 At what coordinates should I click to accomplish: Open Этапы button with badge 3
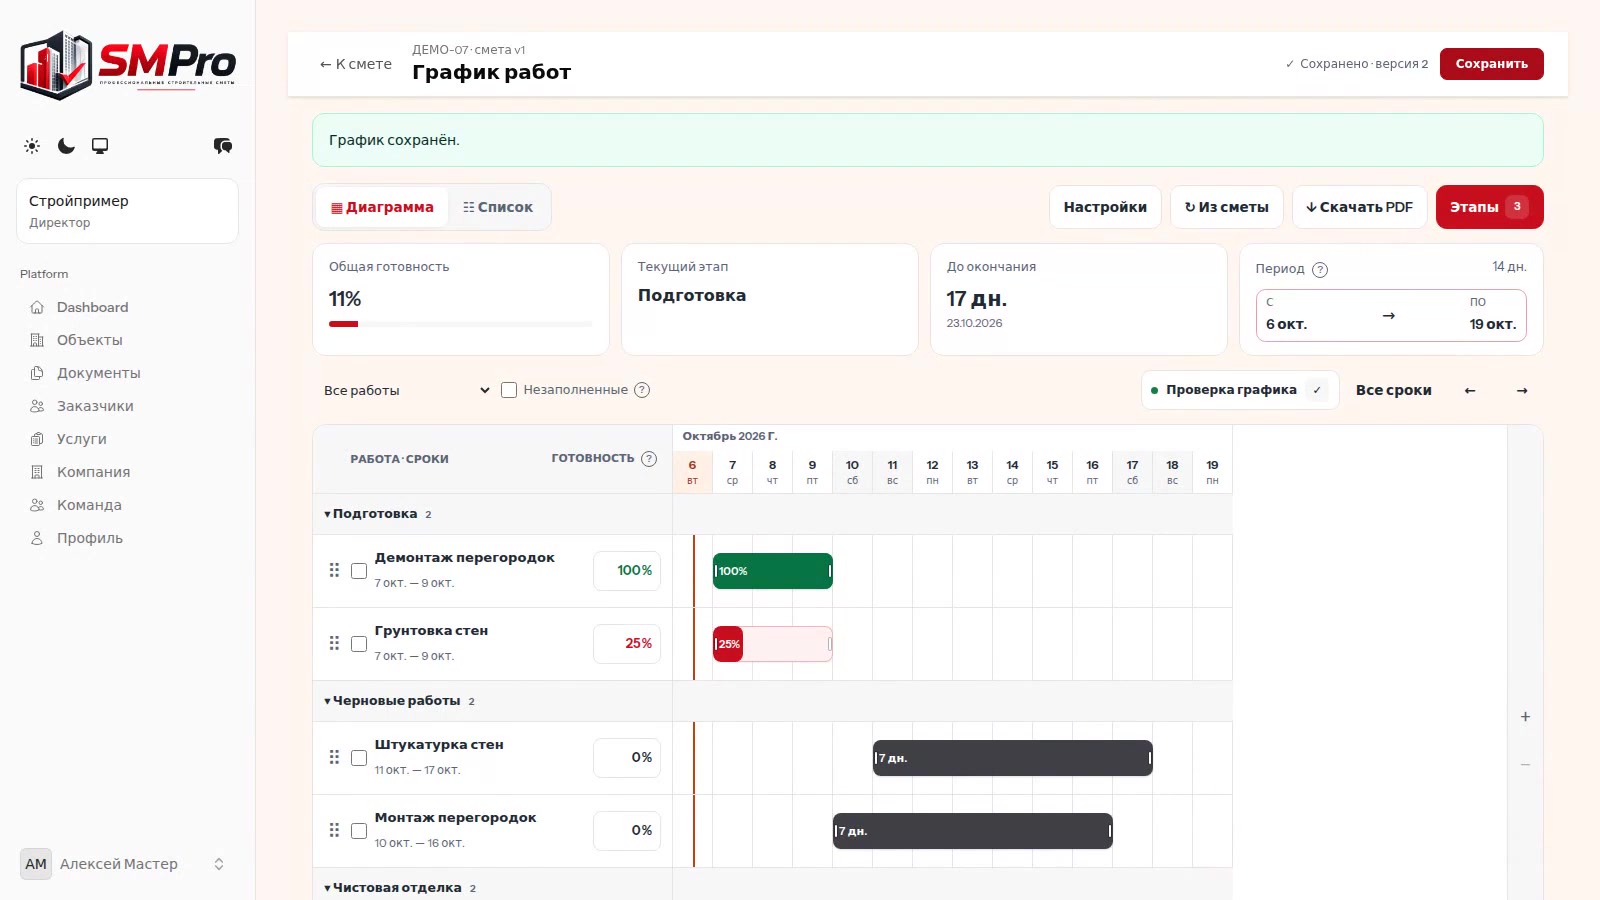(1489, 207)
